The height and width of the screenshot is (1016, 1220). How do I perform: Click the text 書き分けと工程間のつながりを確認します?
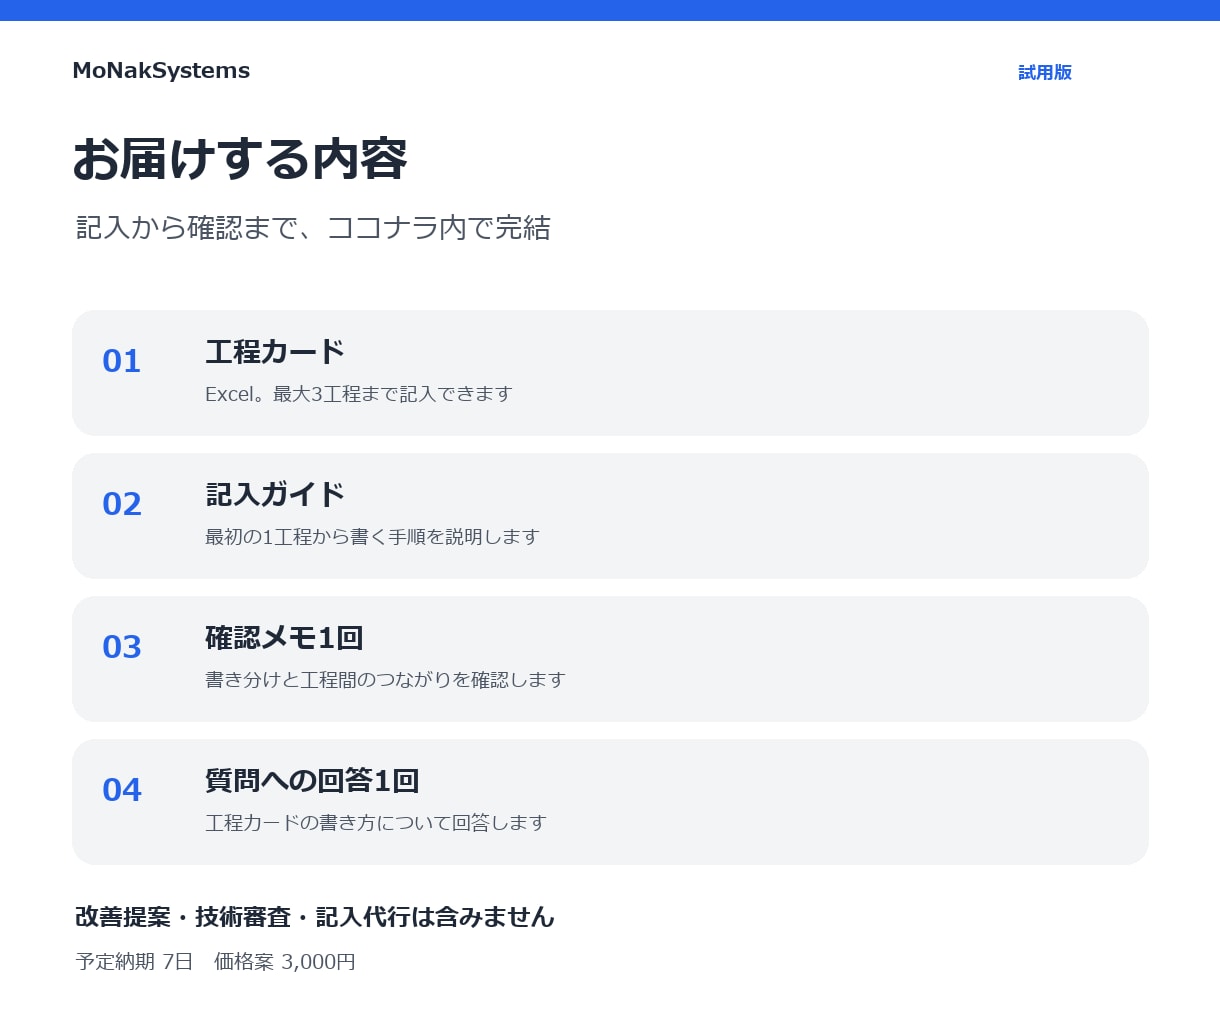(385, 680)
